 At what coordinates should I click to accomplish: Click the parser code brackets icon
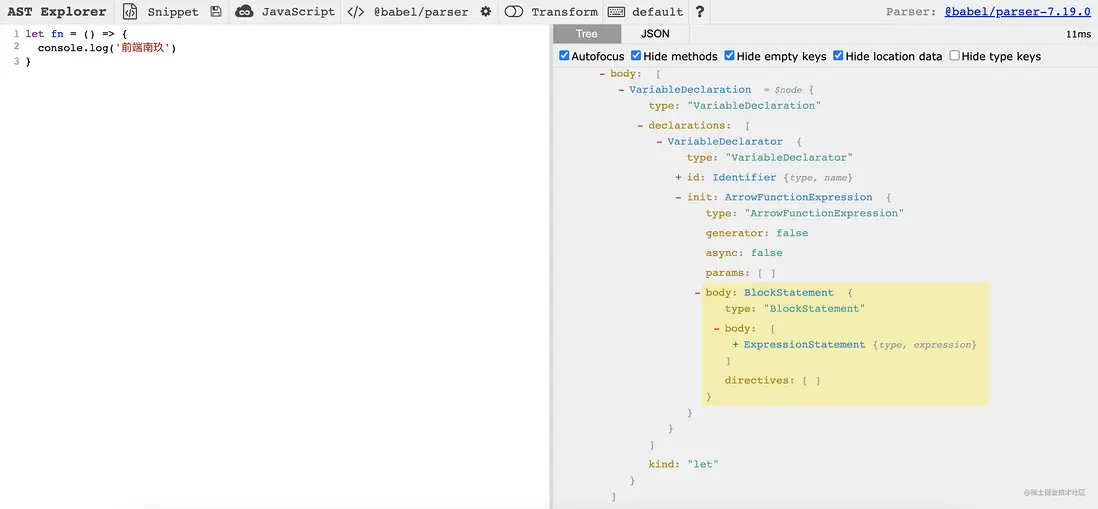[x=356, y=12]
